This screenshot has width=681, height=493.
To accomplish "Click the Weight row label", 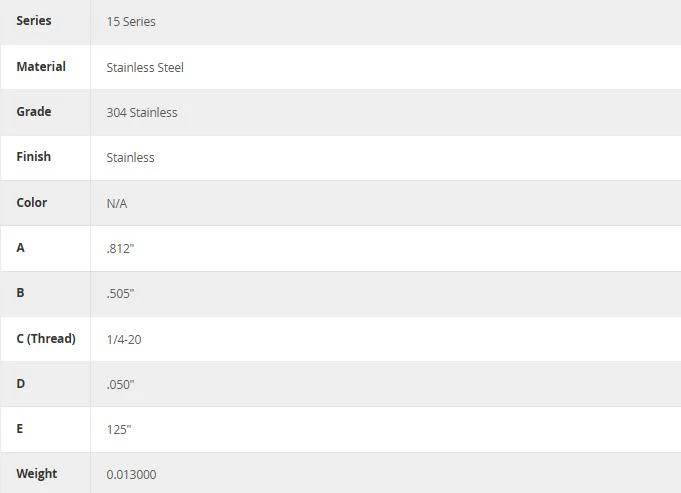I will coord(36,473).
